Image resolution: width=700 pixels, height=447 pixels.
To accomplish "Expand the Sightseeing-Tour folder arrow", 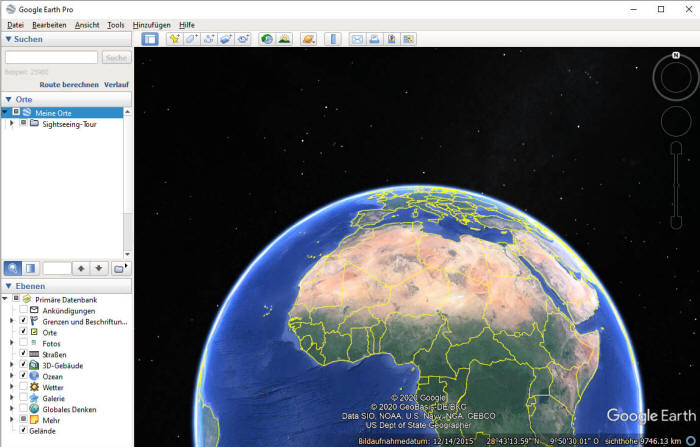I will (12, 123).
